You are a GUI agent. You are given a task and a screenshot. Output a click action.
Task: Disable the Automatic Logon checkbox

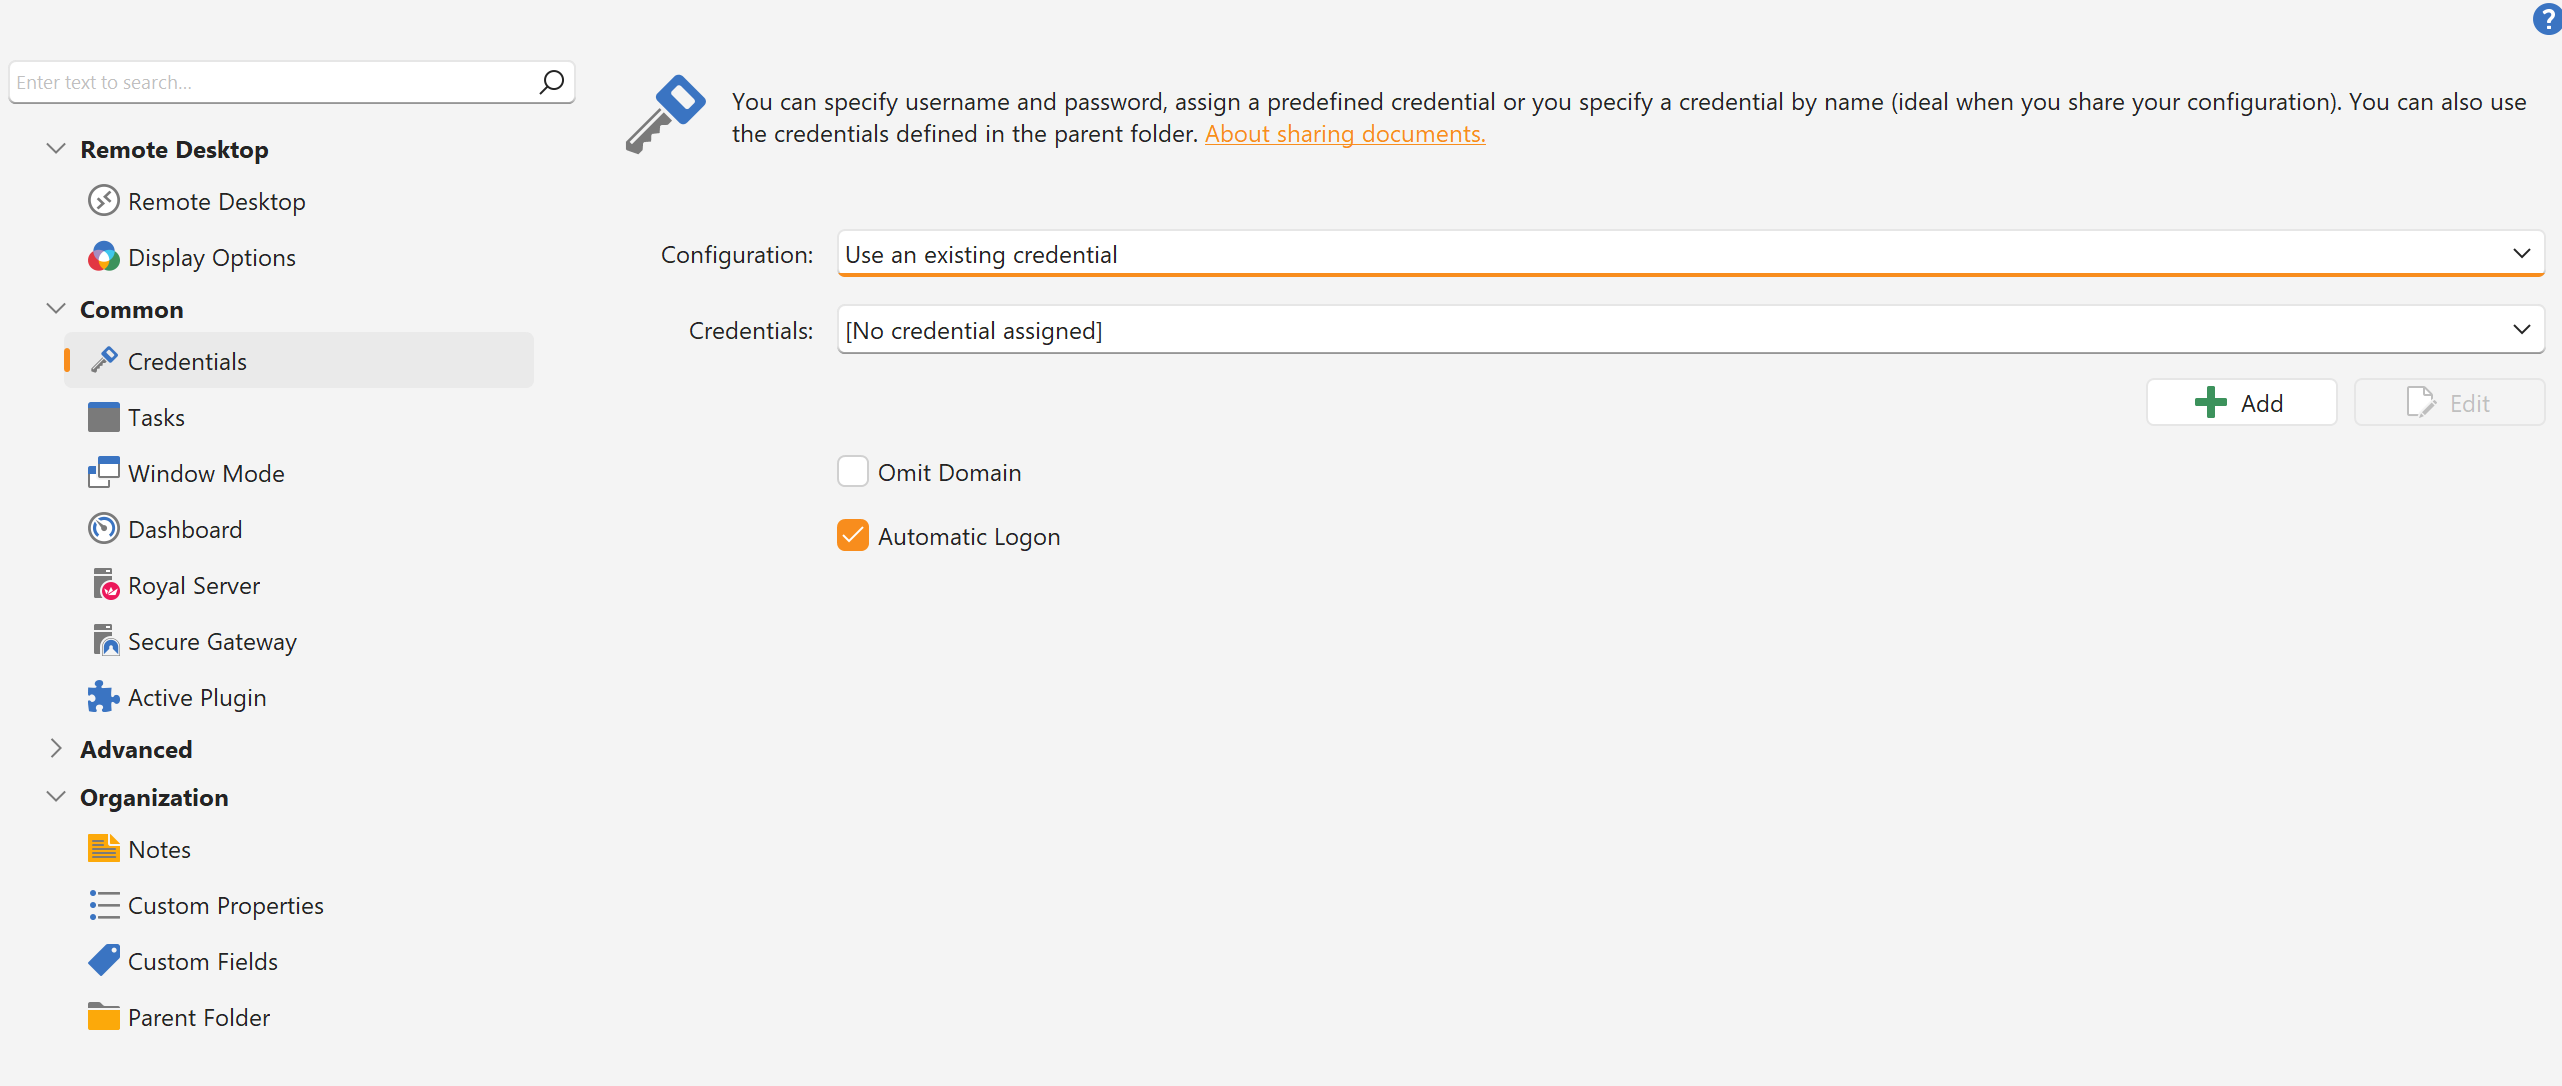(x=853, y=536)
